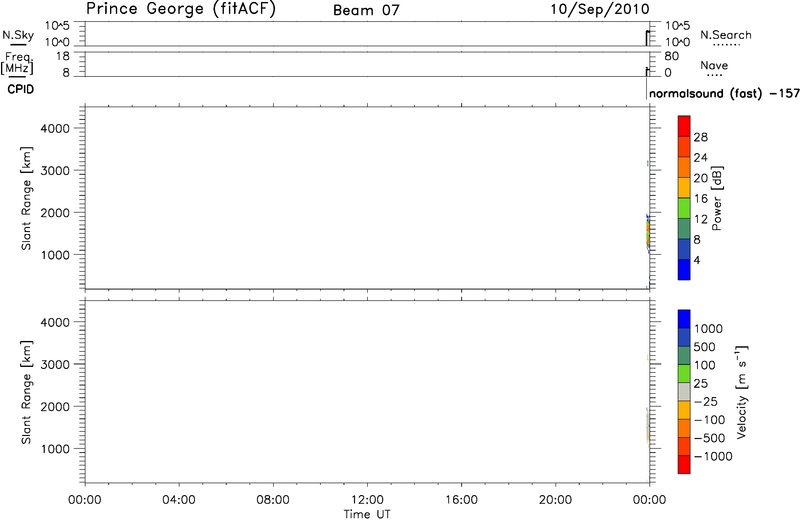Click the velocity echo near 1500 km range
The width and height of the screenshot is (800, 520).
click(648, 427)
